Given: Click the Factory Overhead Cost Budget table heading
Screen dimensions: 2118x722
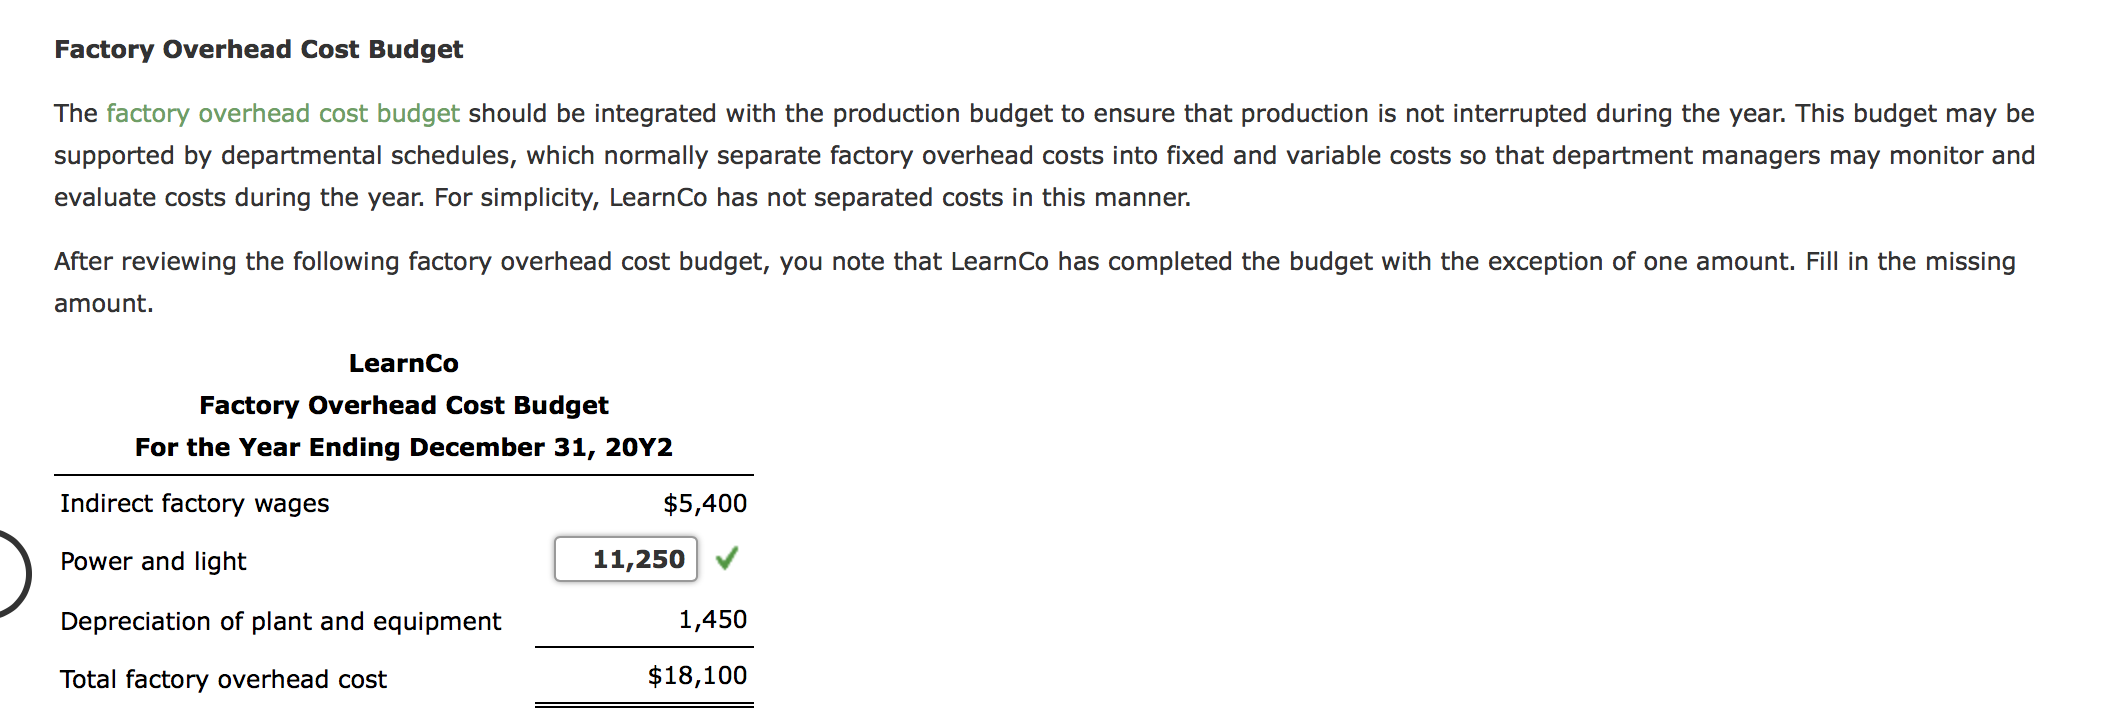Looking at the screenshot, I should click(x=404, y=405).
